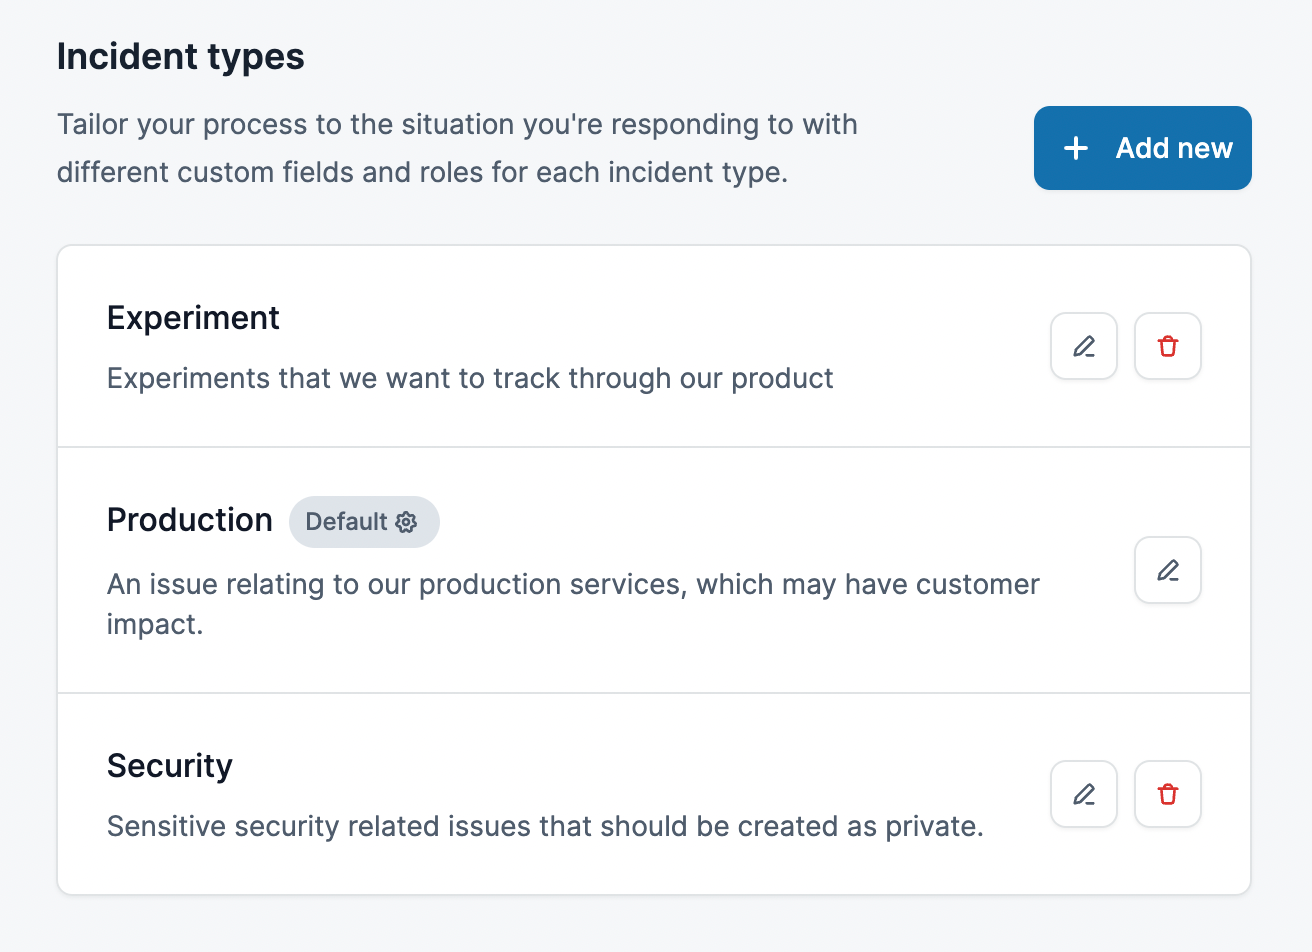Click the 'Incident types' heading
The height and width of the screenshot is (952, 1312).
[181, 57]
